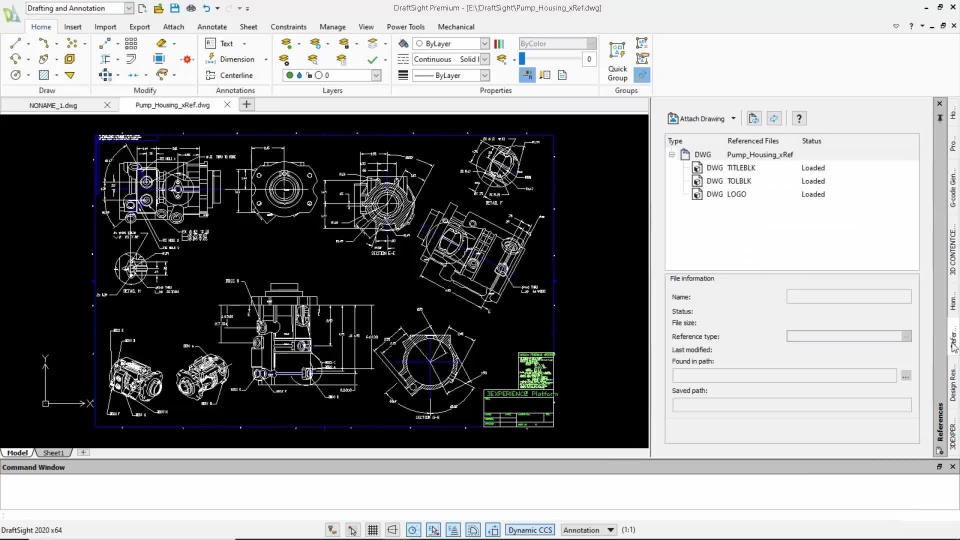Click the Centerline annotation tool
This screenshot has width=960, height=540.
coord(230,75)
